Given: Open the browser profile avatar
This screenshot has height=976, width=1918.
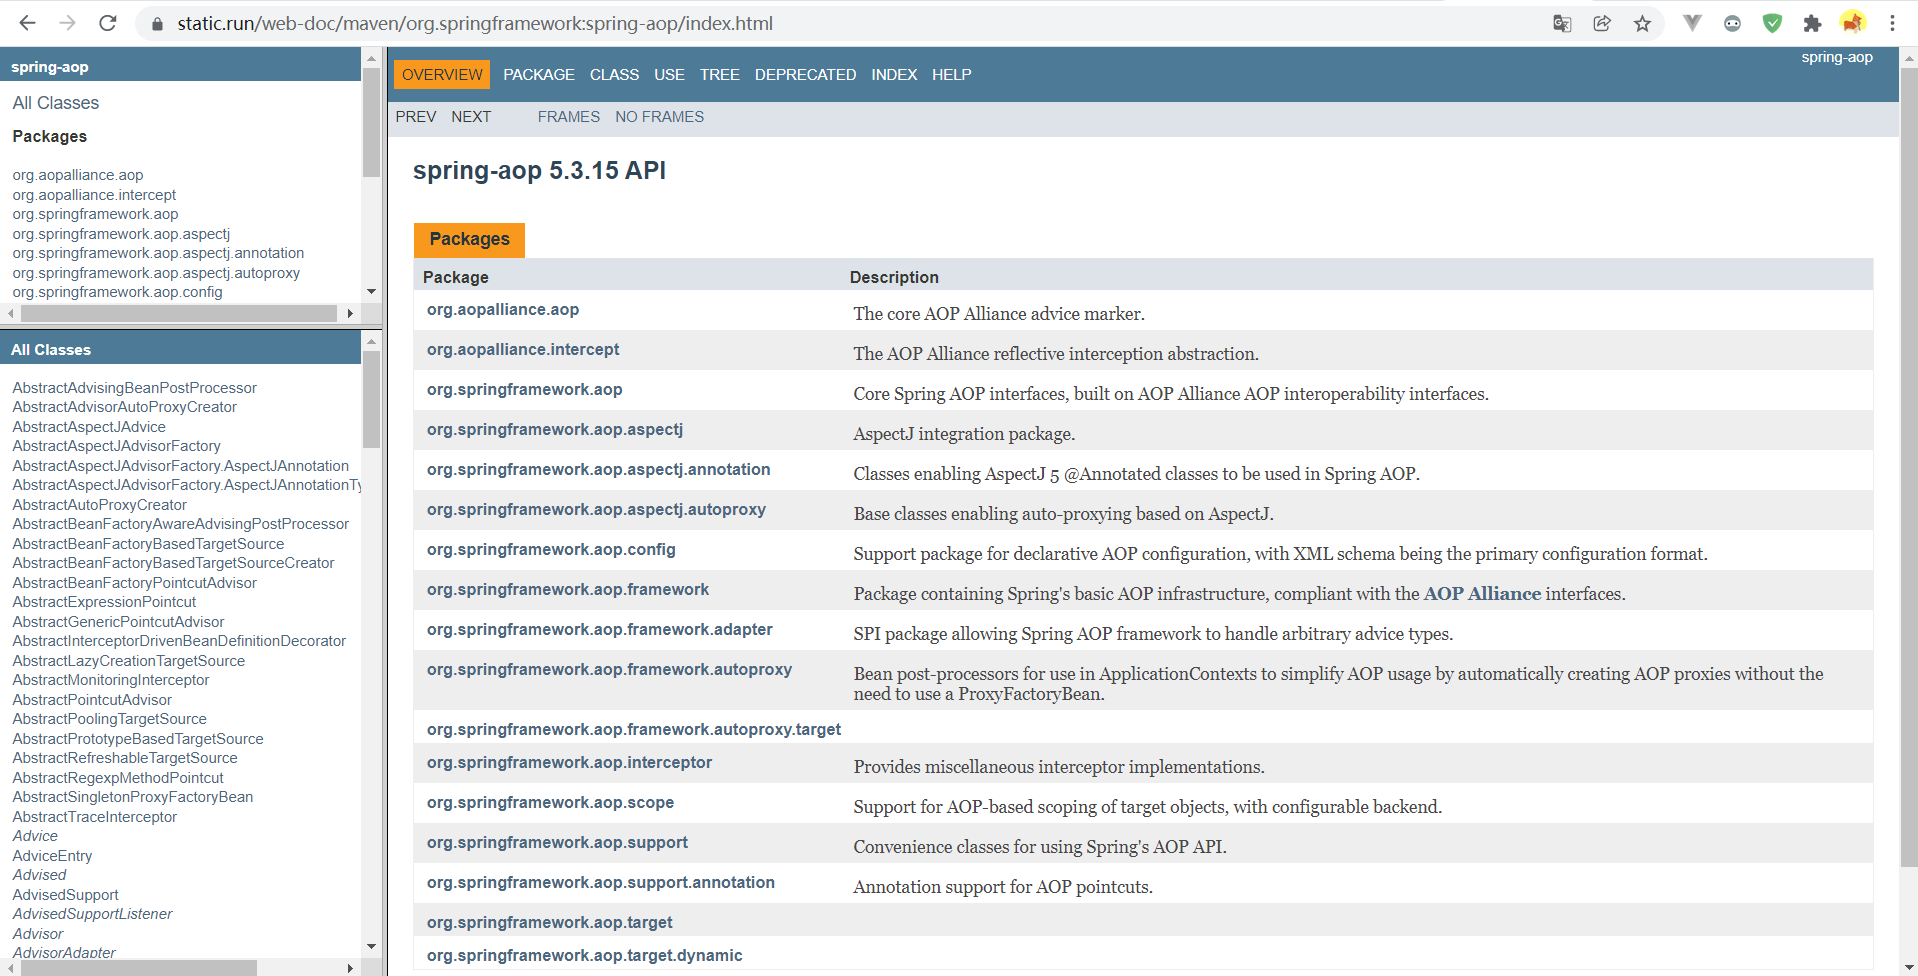Looking at the screenshot, I should [x=1852, y=23].
